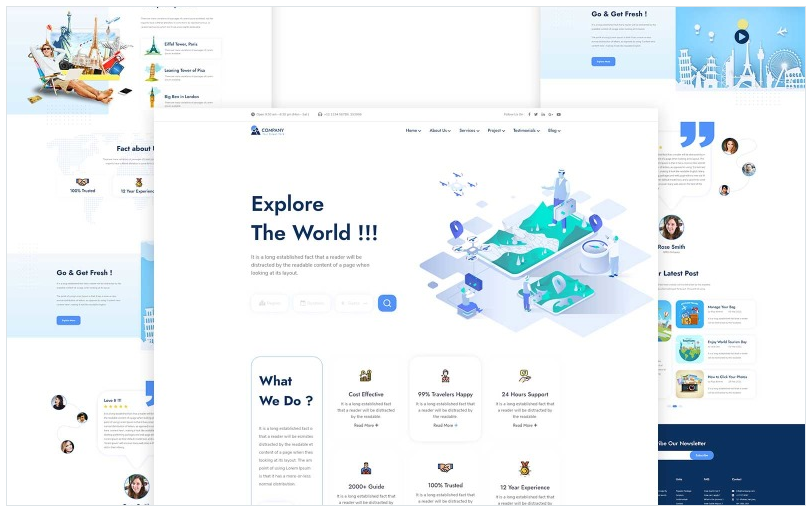This screenshot has width=811, height=518.
Task: Click the Explore The World !!! heading
Action: coord(314,218)
